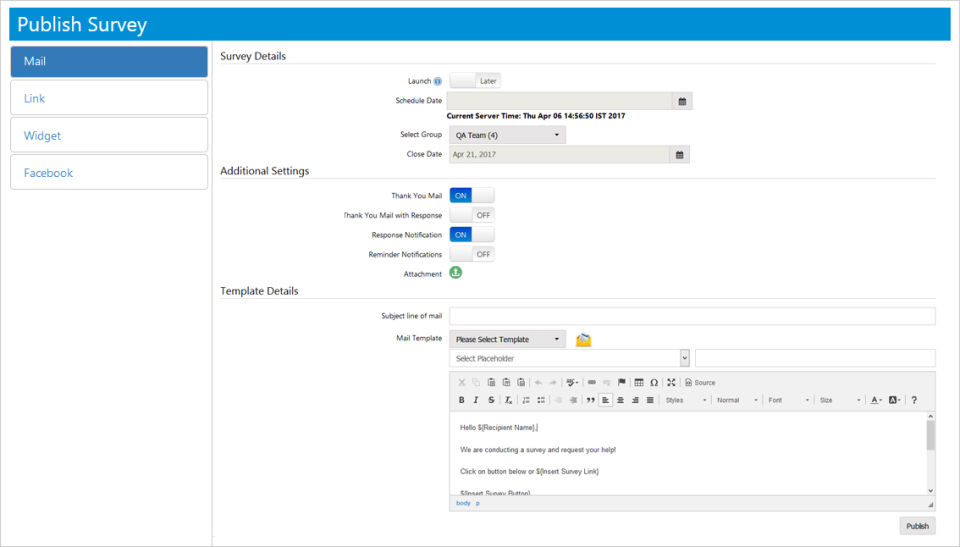Open the Size dropdown in editor
Screen dimensions: 960x547
pyautogui.click(x=840, y=400)
